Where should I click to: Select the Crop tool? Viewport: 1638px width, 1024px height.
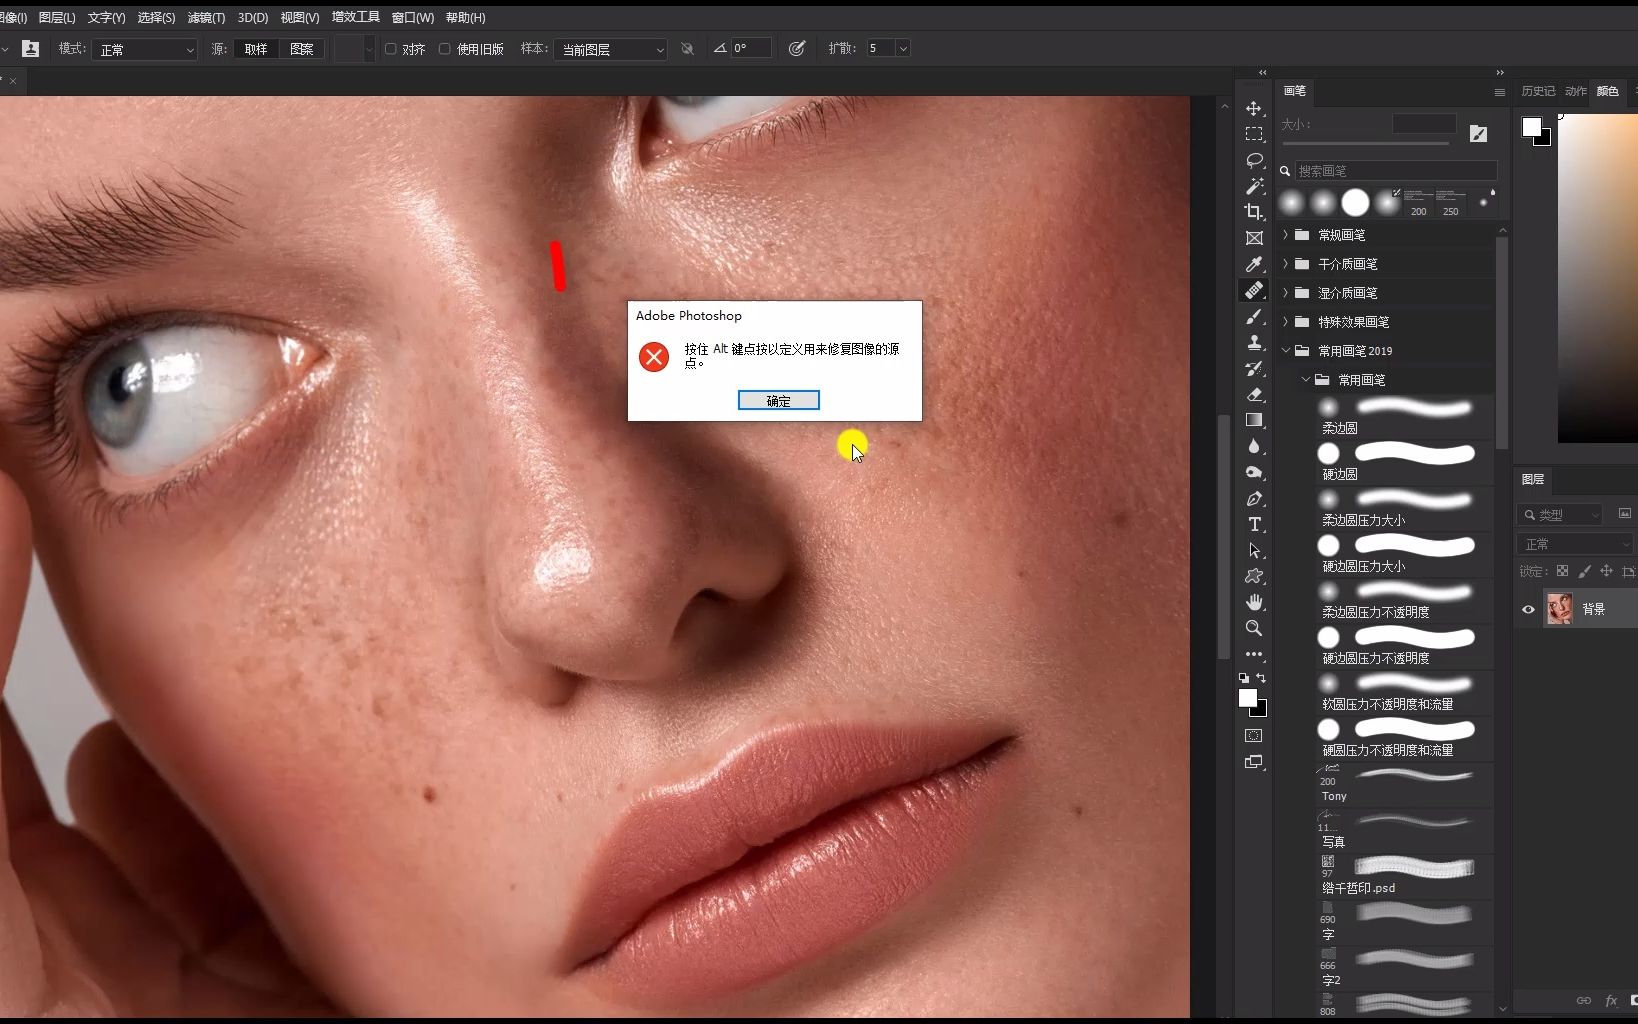tap(1254, 212)
